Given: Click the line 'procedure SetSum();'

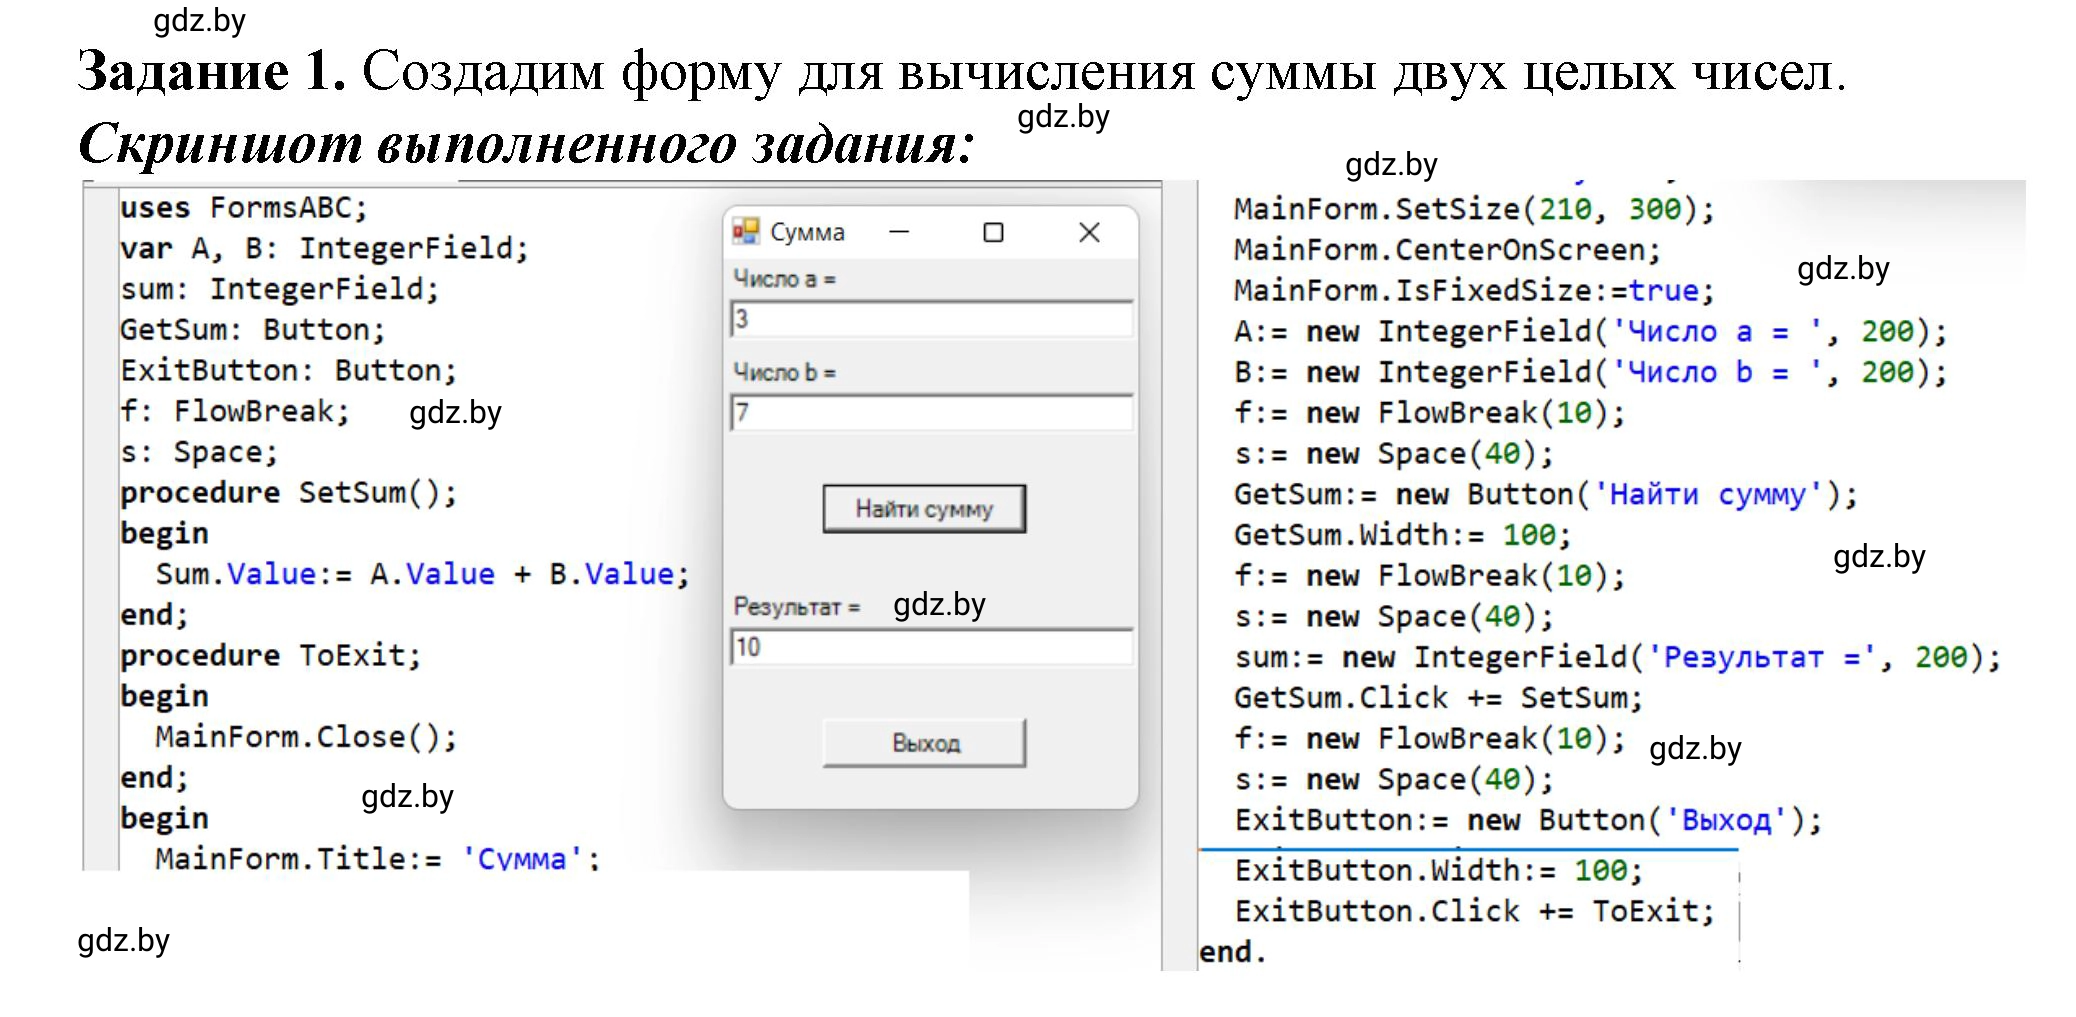Looking at the screenshot, I should (288, 493).
